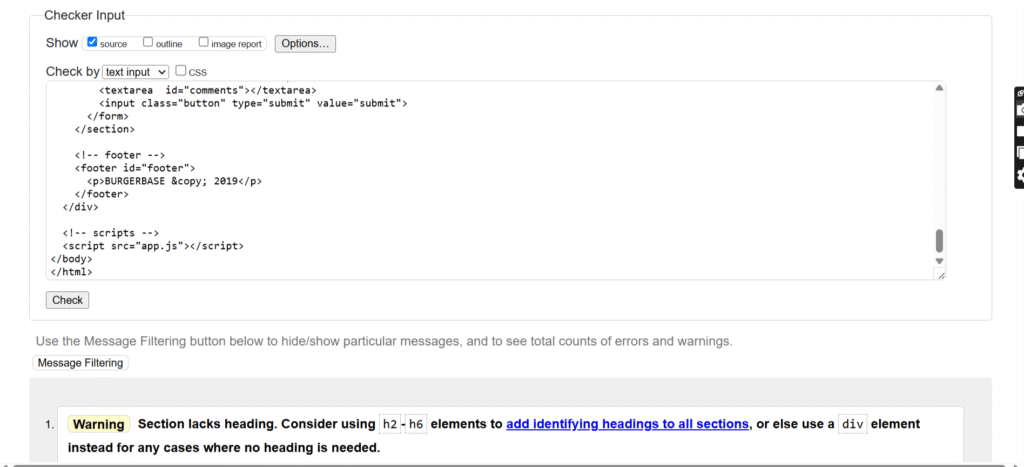Open the gear settings icon in side toolbar

(1020, 174)
